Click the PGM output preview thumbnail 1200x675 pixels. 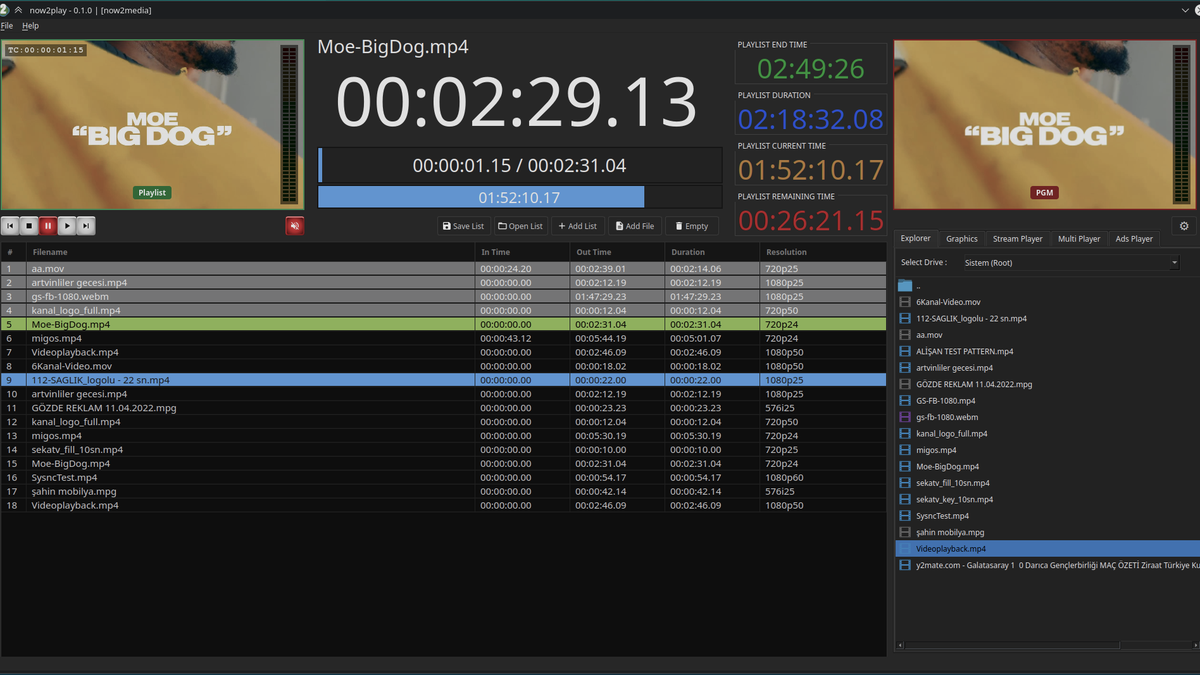coord(1045,125)
